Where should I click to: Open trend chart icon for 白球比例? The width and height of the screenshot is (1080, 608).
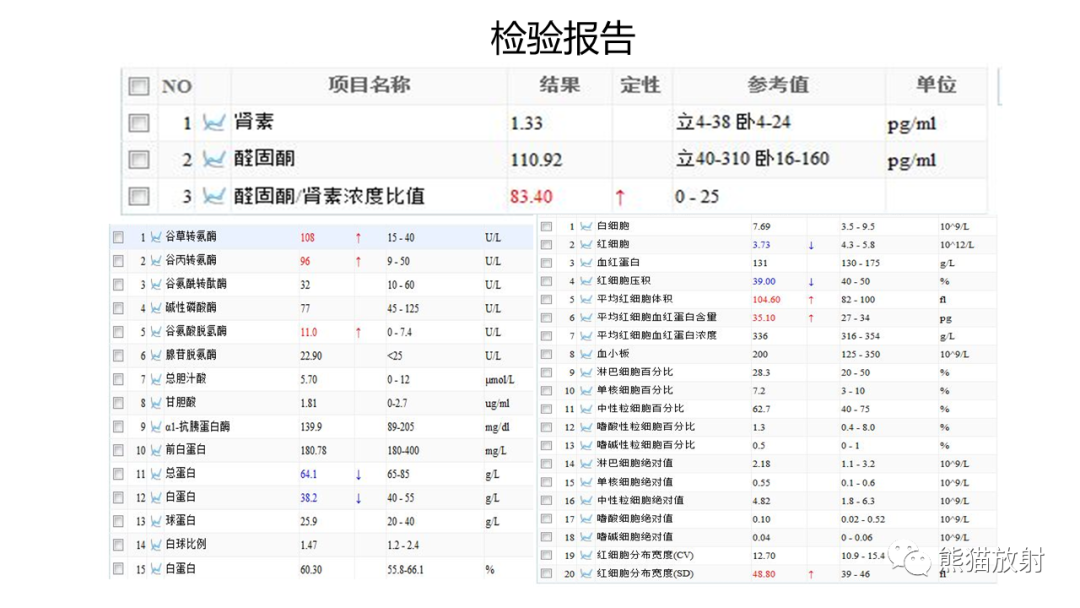pos(156,545)
